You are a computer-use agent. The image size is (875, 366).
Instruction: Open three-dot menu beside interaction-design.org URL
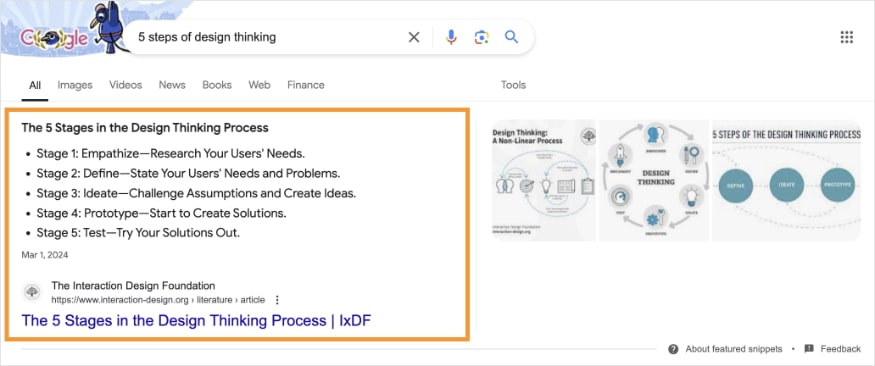pos(277,300)
